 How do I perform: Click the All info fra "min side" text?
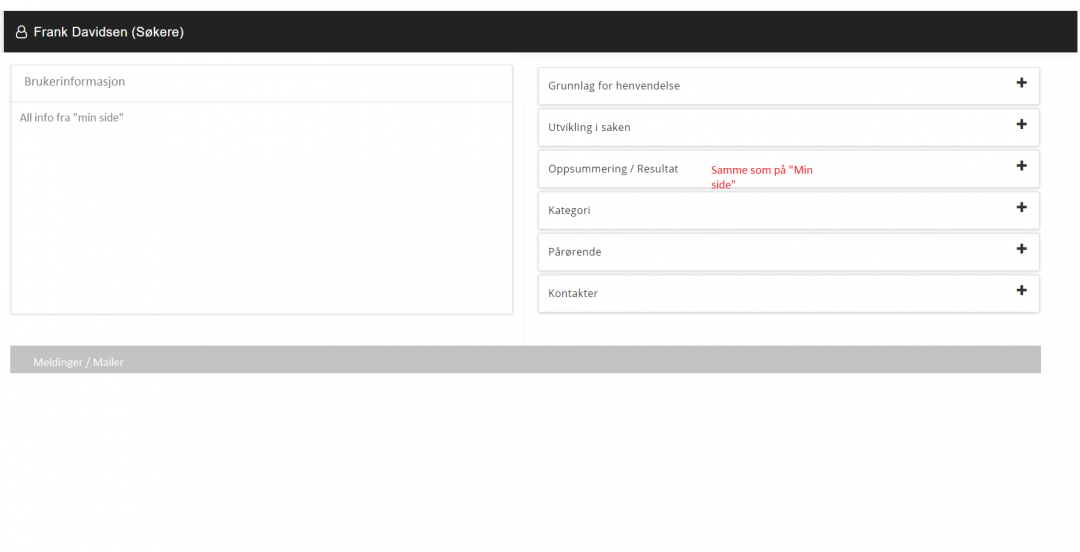(71, 118)
